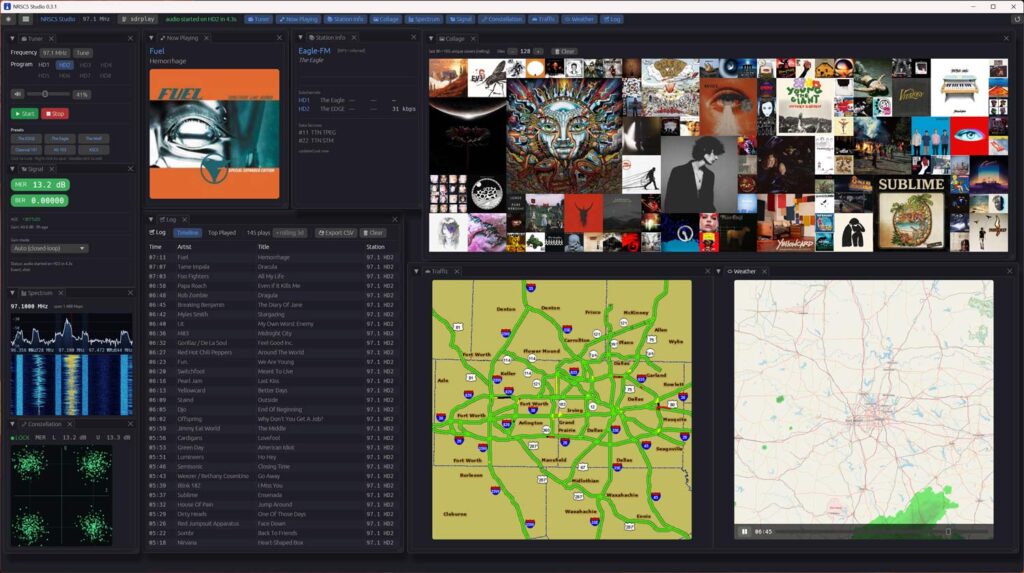The width and height of the screenshot is (1024, 573).
Task: Select the Timeline view in the Log panel
Action: [187, 233]
